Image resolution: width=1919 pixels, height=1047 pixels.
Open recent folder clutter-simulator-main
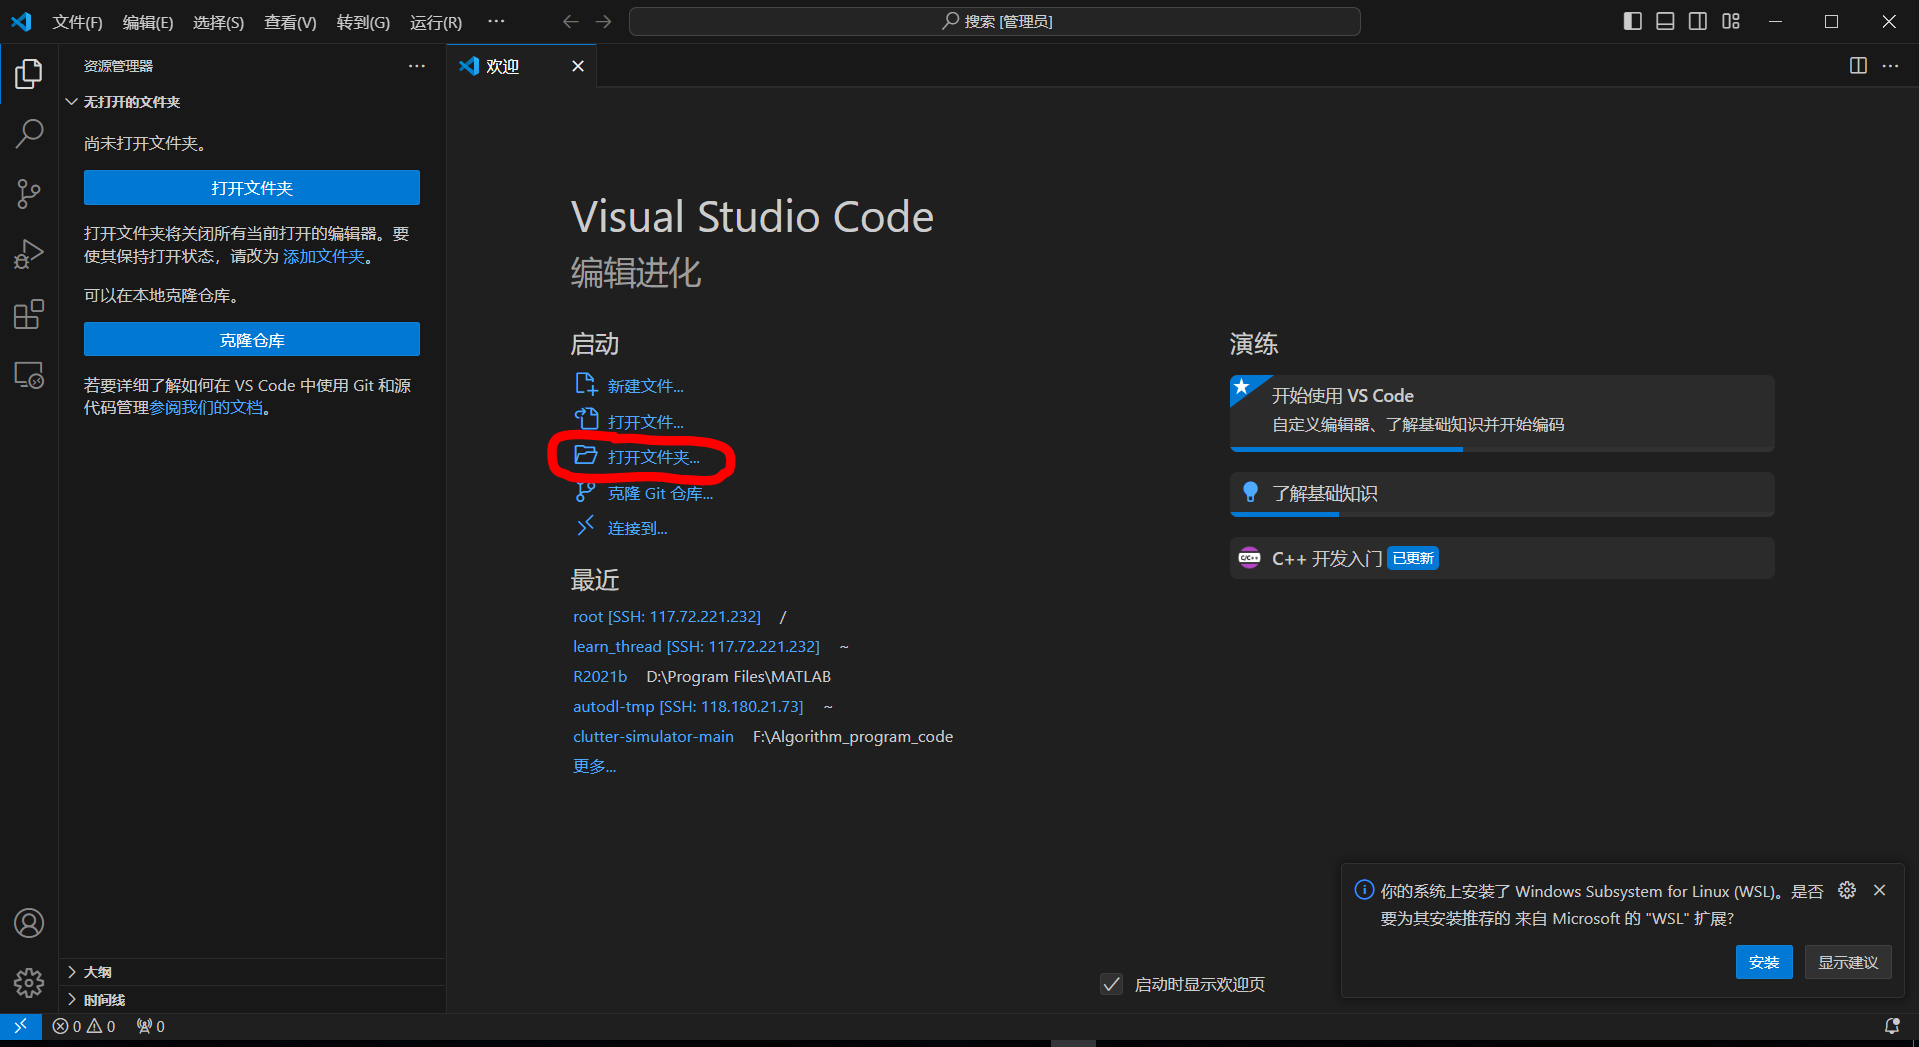coord(653,737)
